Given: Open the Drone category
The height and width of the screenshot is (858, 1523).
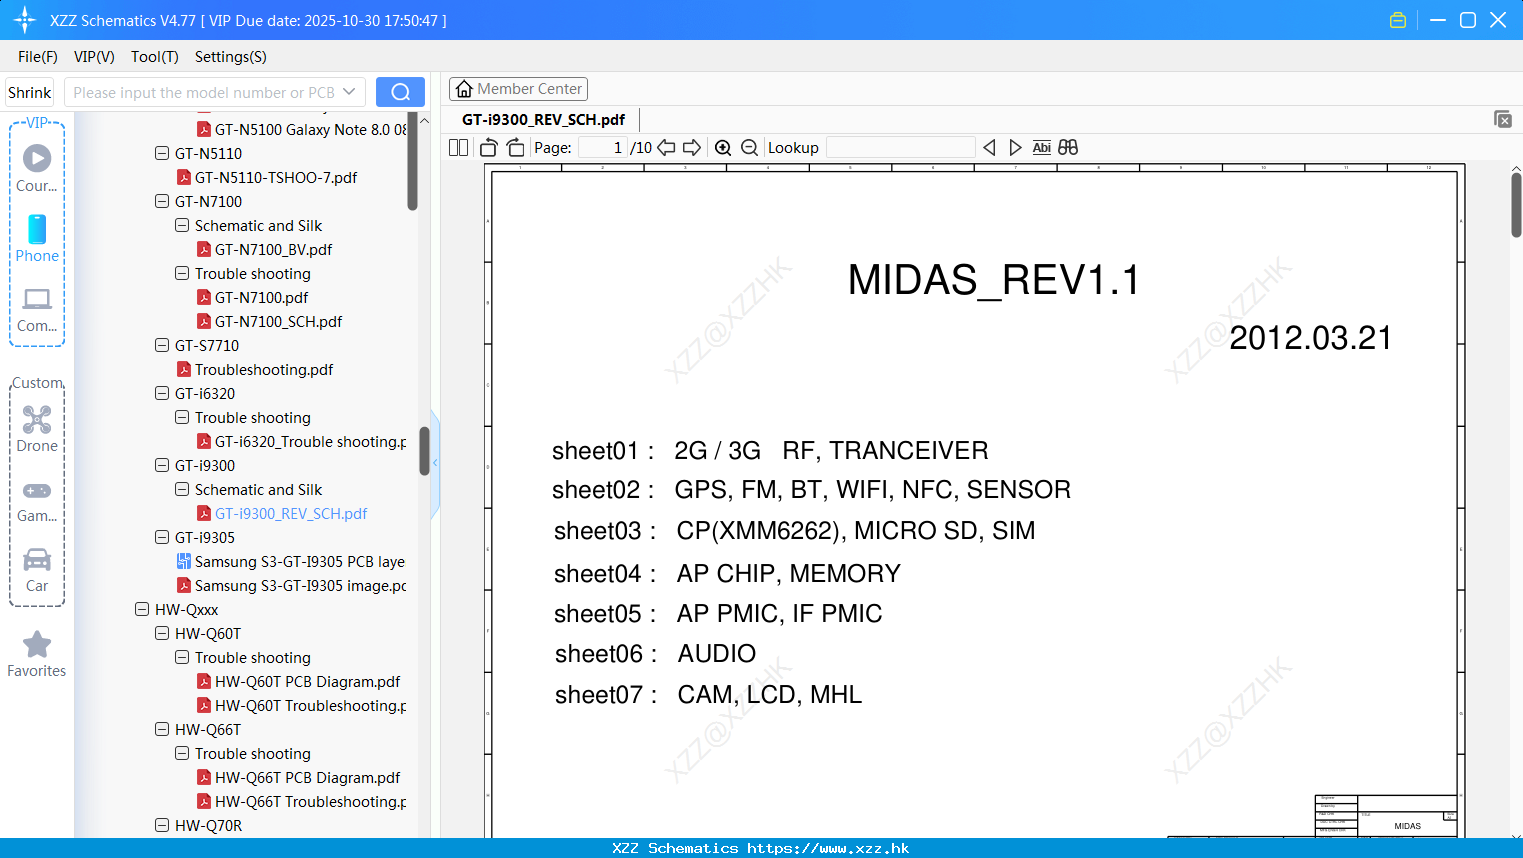Looking at the screenshot, I should [x=37, y=419].
